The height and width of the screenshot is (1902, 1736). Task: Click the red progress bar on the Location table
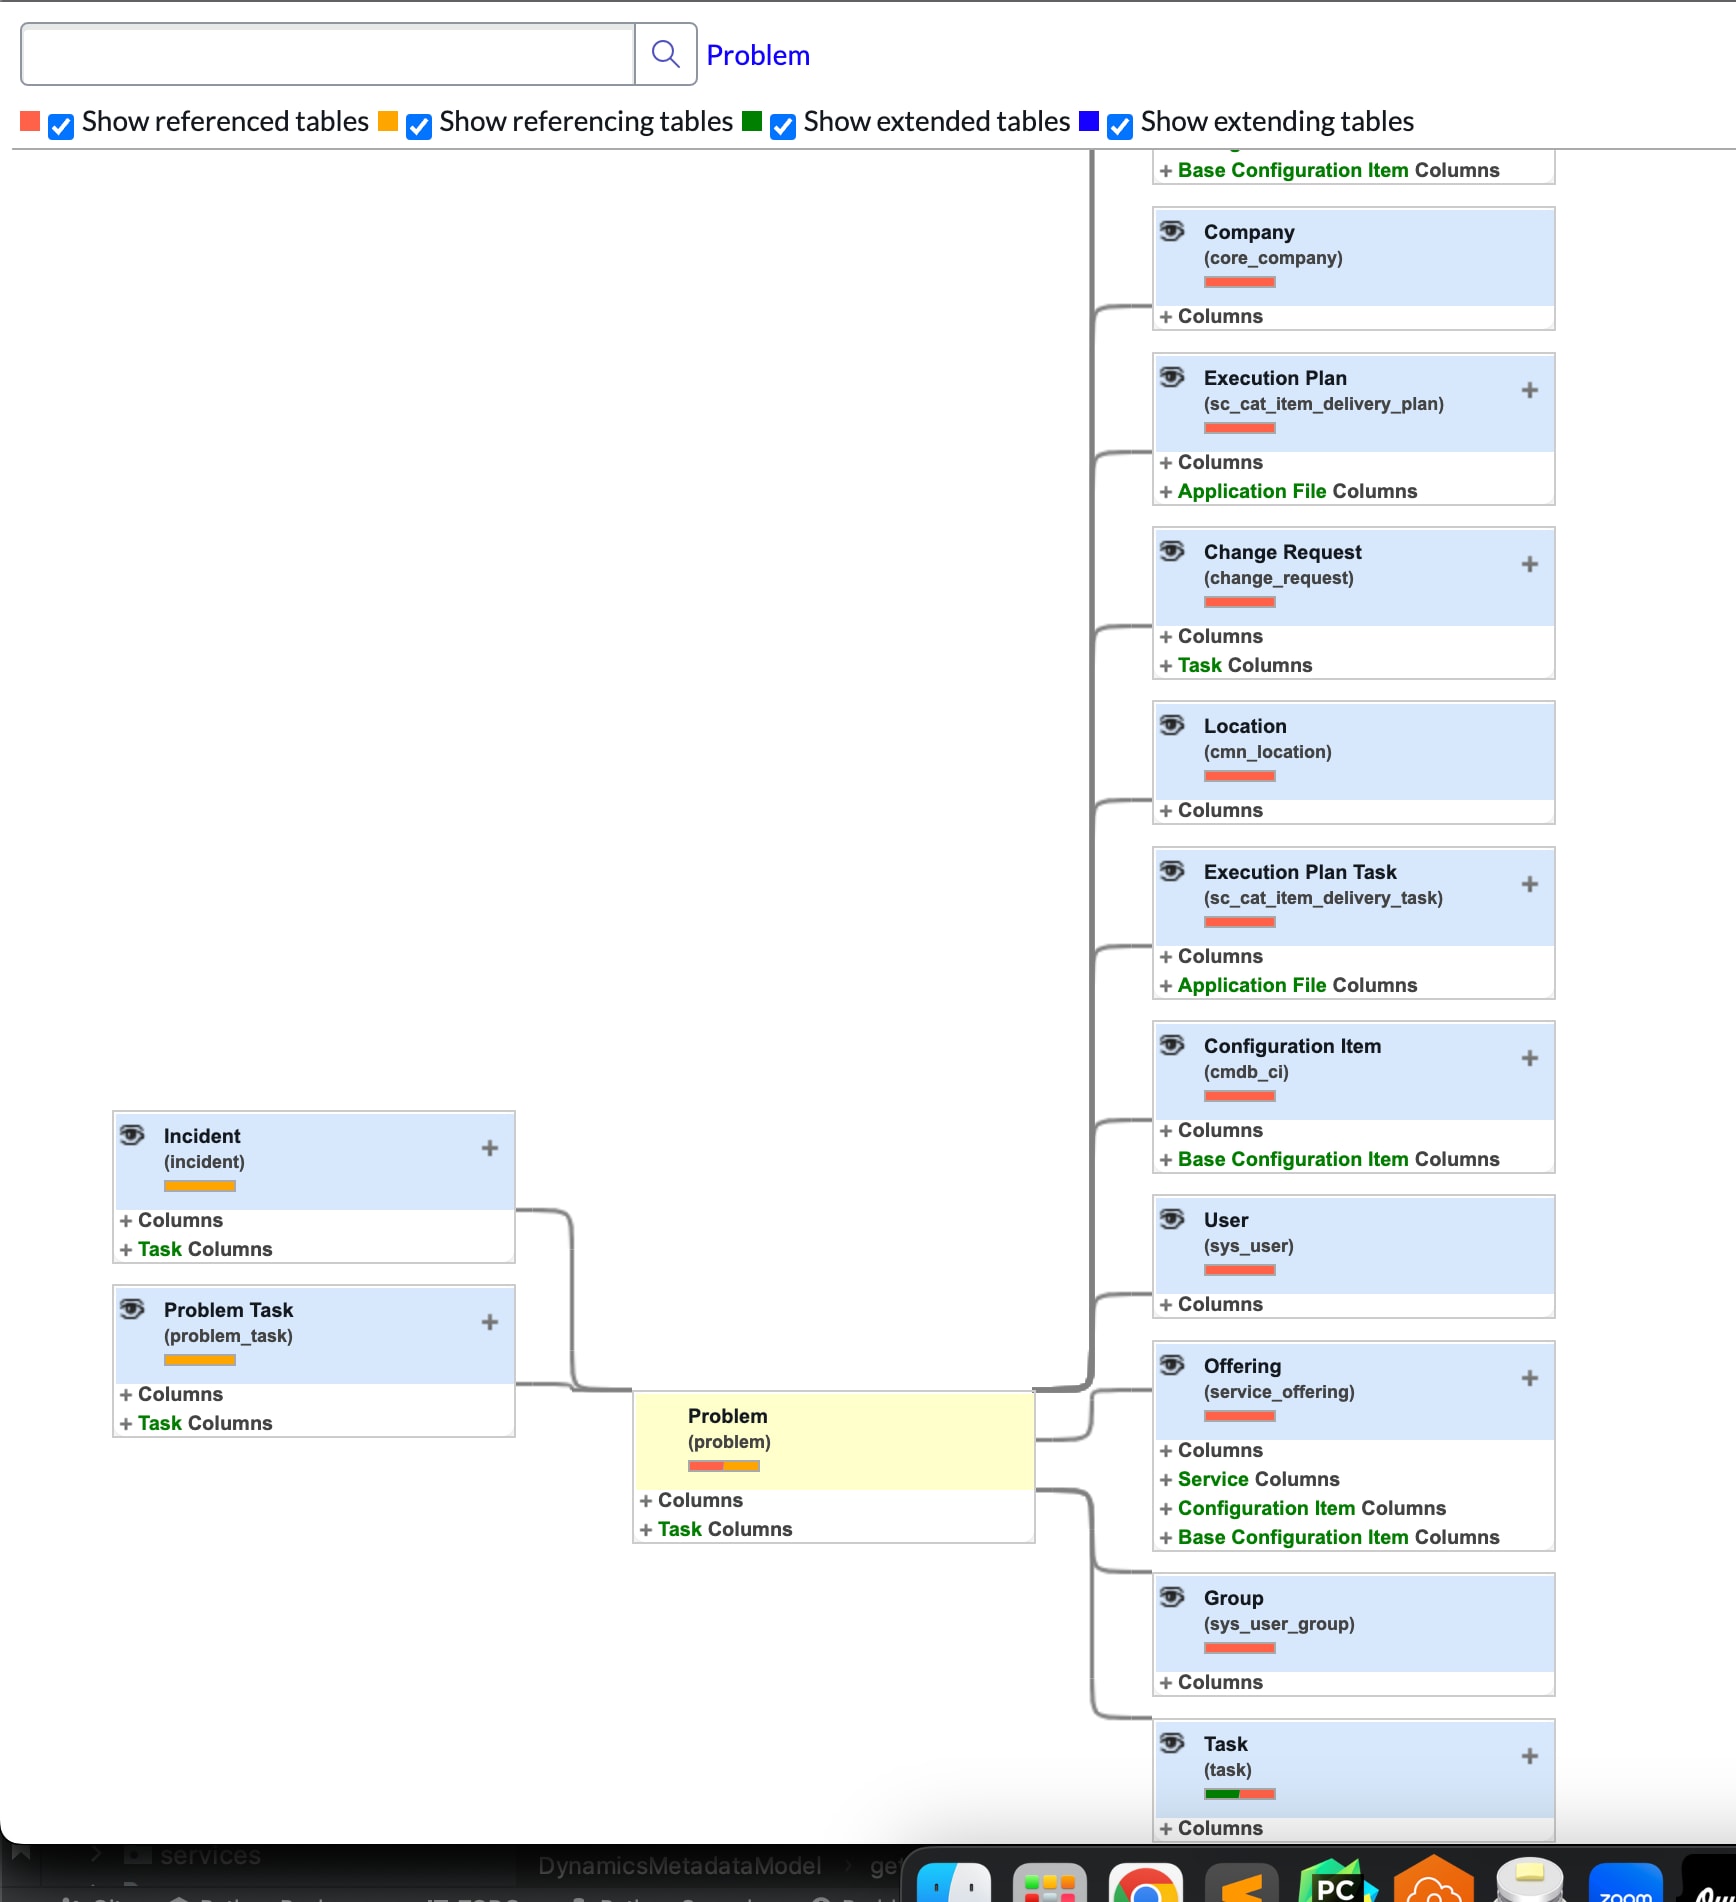pos(1239,776)
